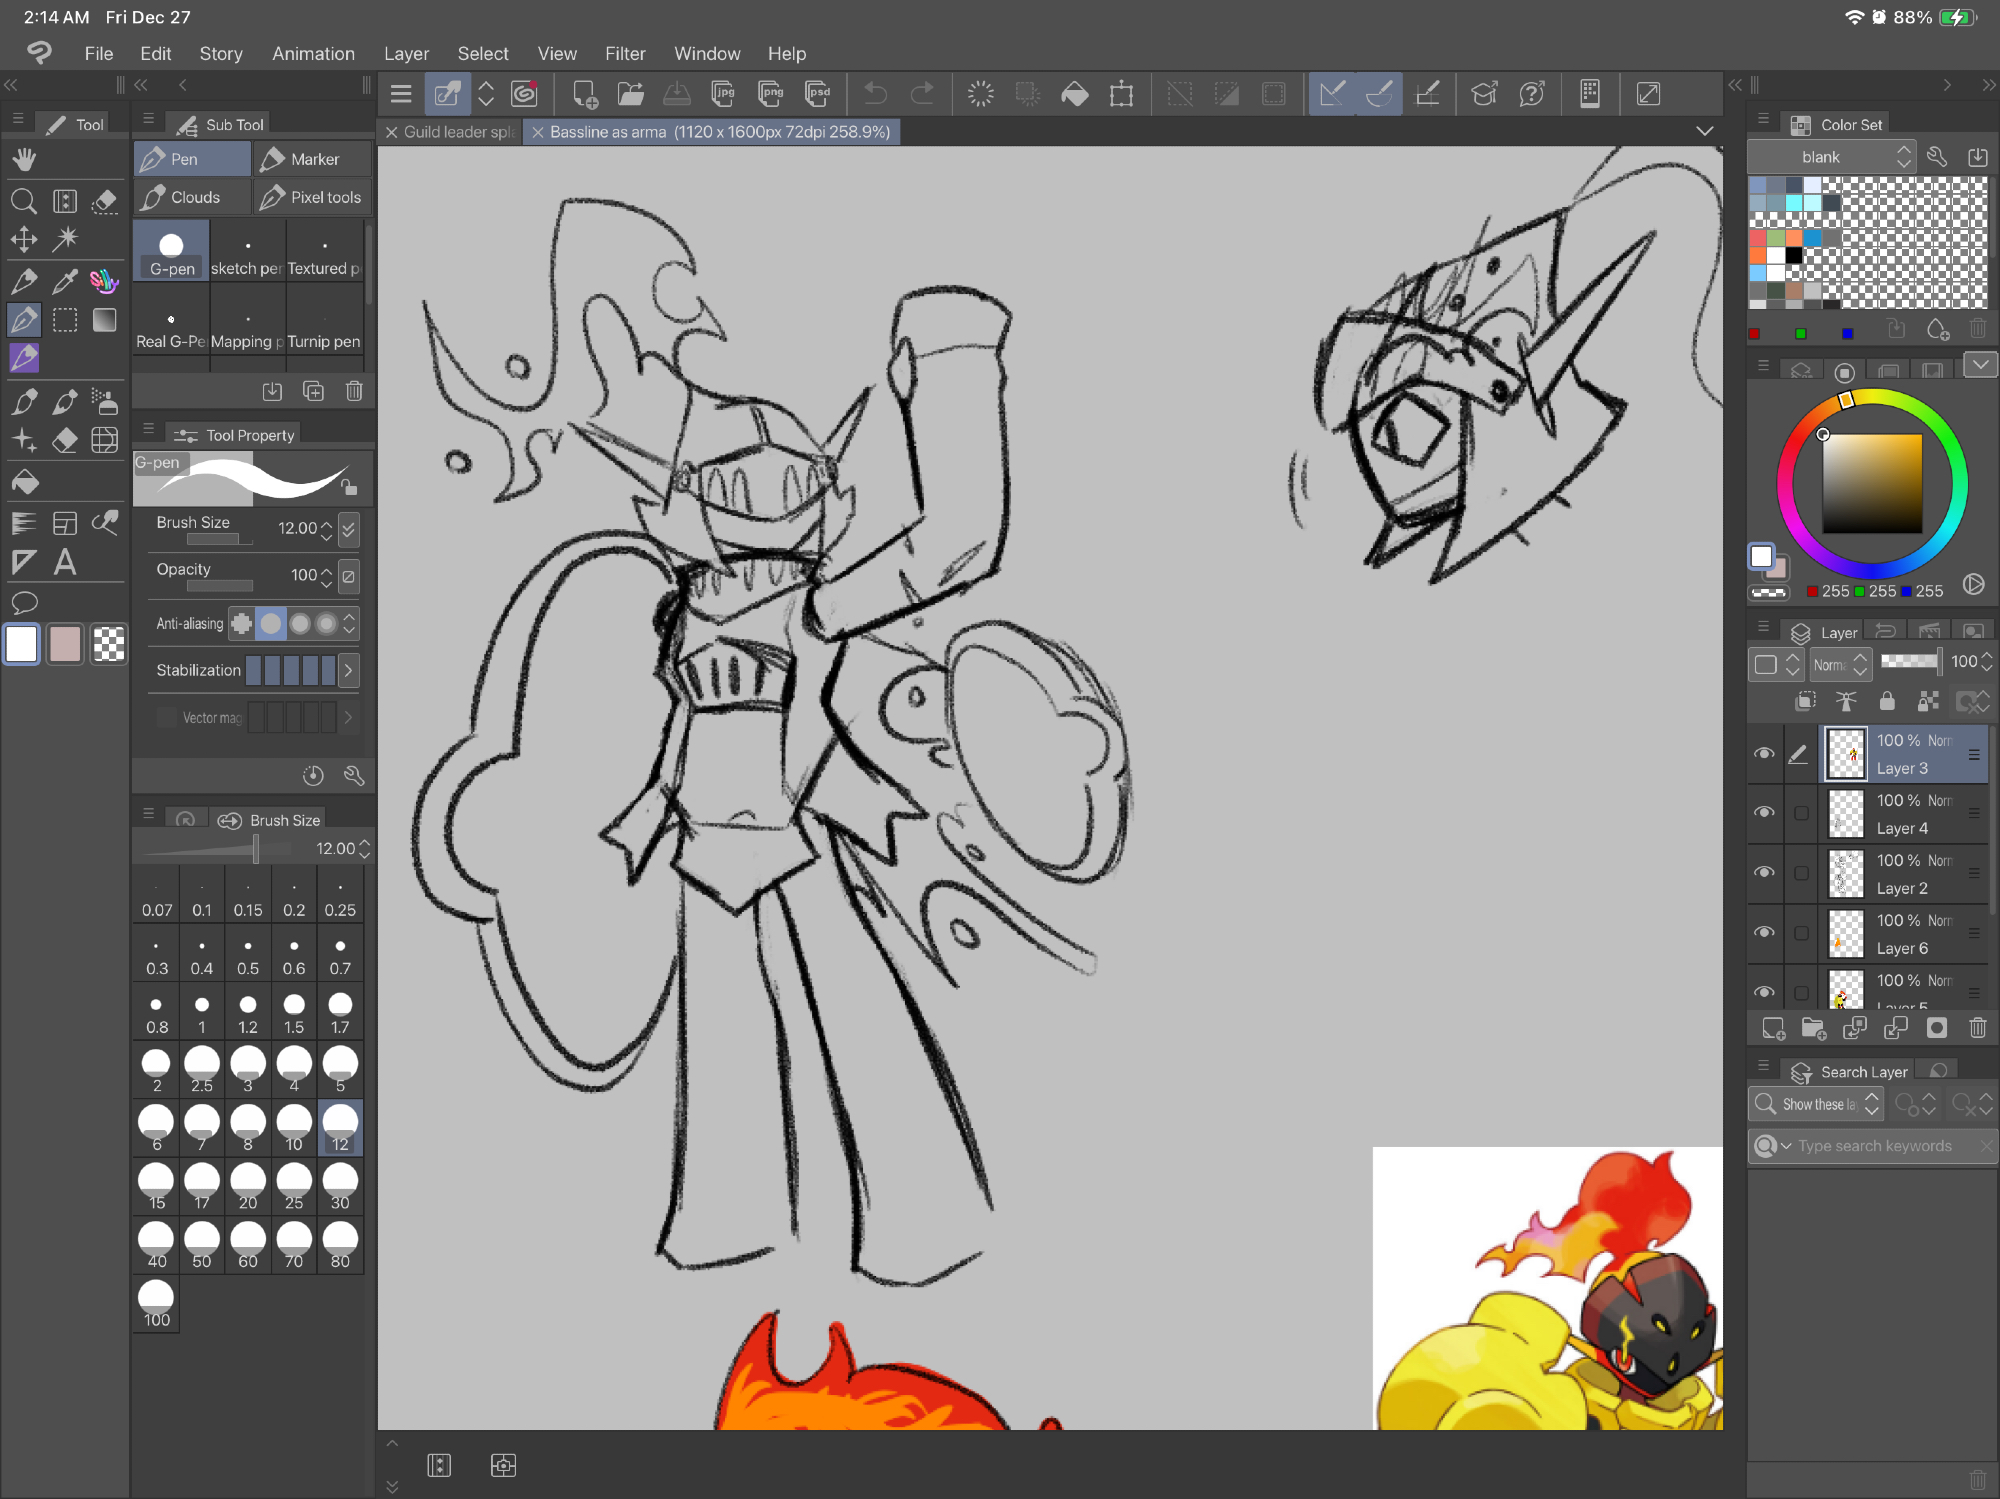Switch to Guild leader canvas tab
Screen dimensions: 2000x1499
pyautogui.click(x=459, y=132)
